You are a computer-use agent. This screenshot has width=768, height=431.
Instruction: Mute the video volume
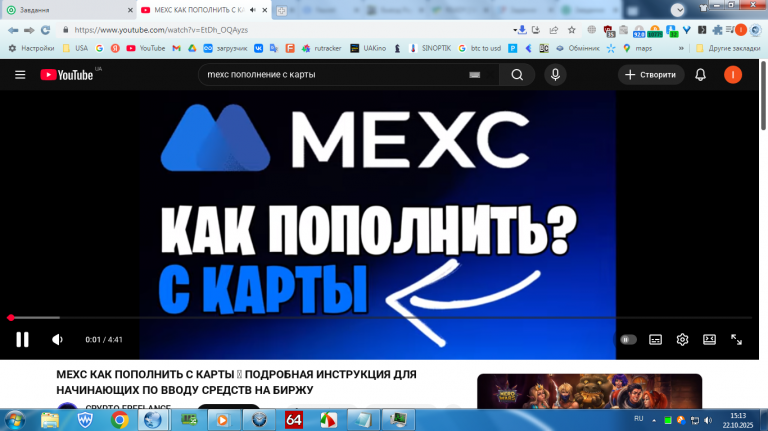[x=57, y=339]
